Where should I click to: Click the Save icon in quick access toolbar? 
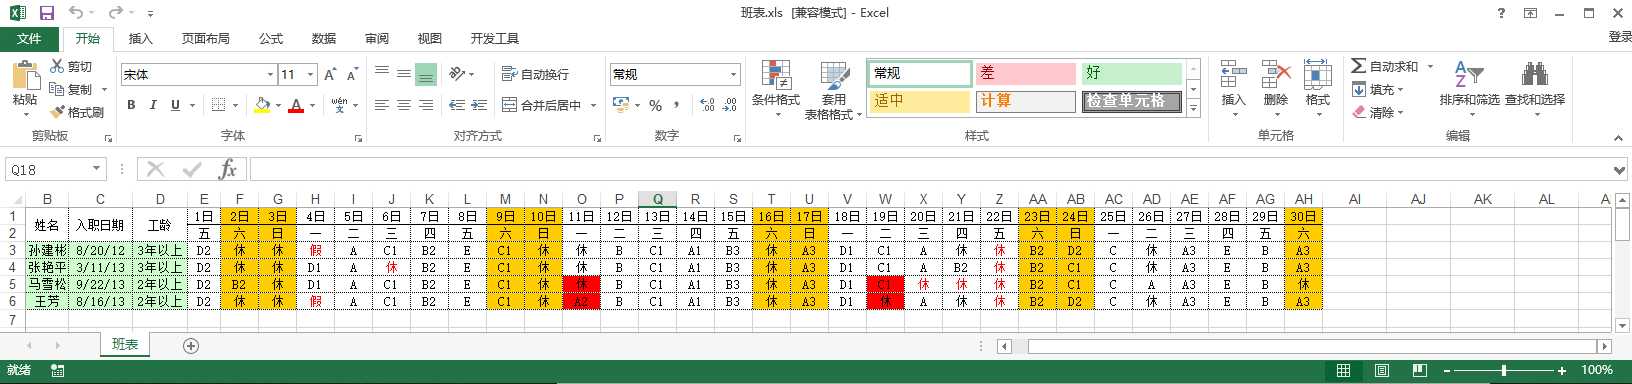coord(46,13)
